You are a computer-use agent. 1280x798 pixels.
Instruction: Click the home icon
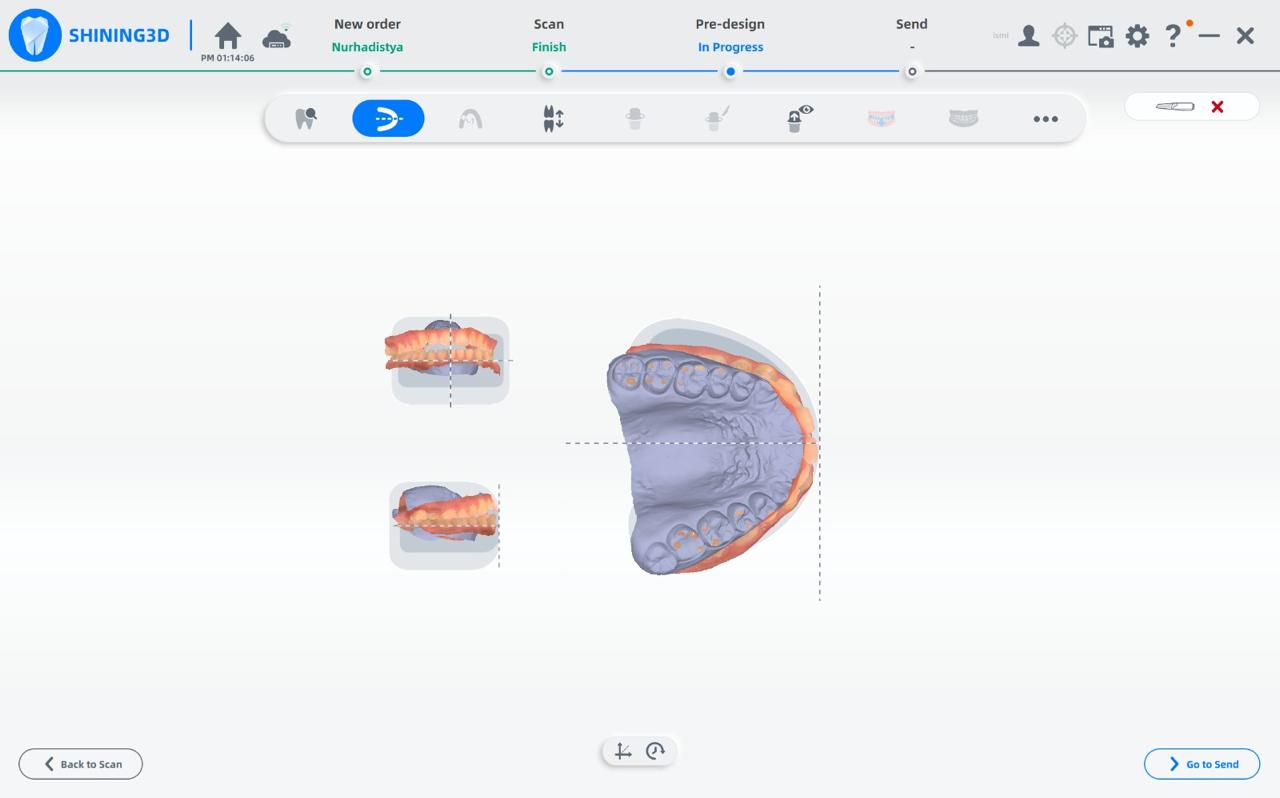(x=228, y=36)
